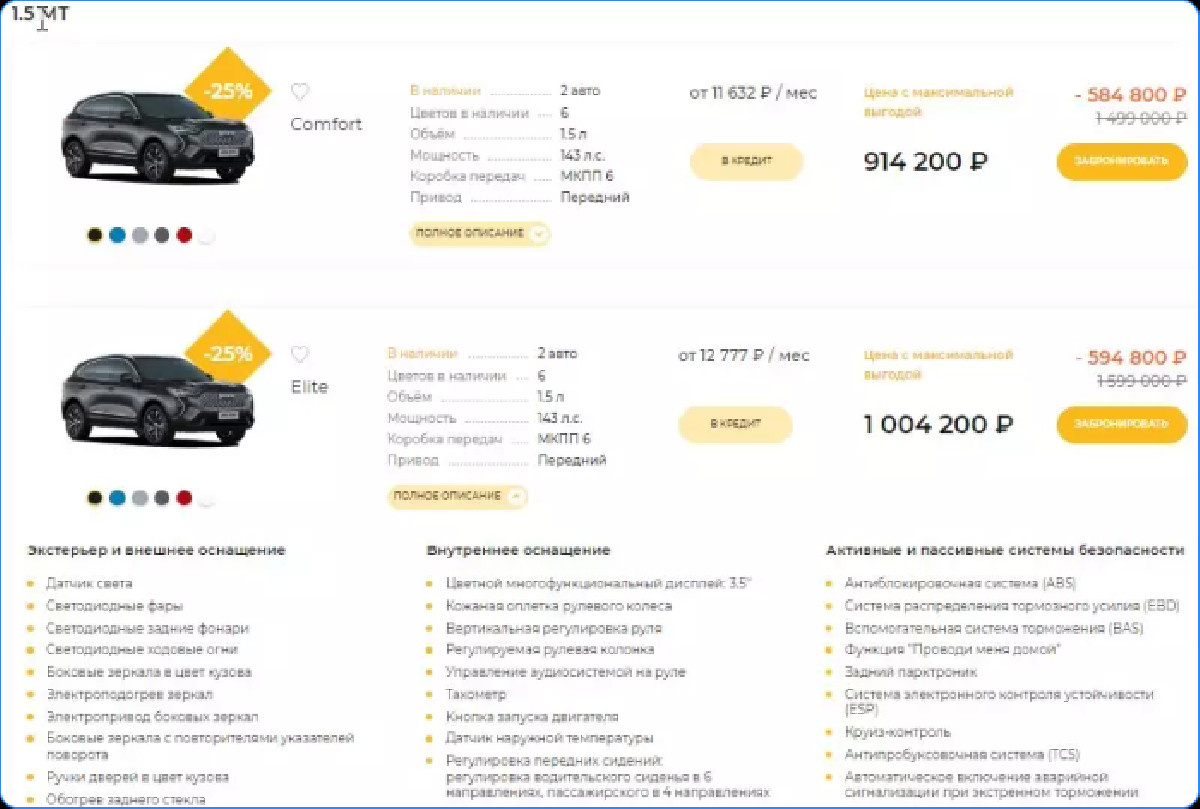
Task: Click "Экстерьер и внешнее оснащение" heading
Action: [x=156, y=550]
